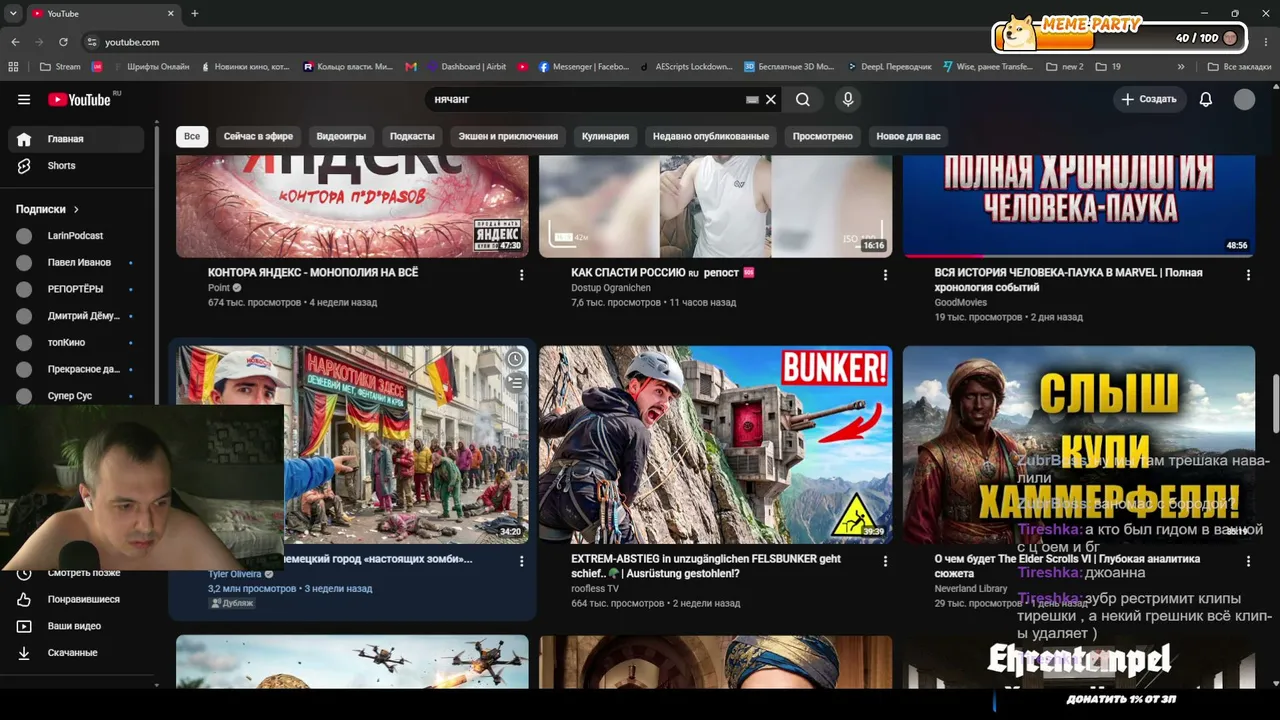Open options menu for Tyler Oliveira video

point(521,562)
